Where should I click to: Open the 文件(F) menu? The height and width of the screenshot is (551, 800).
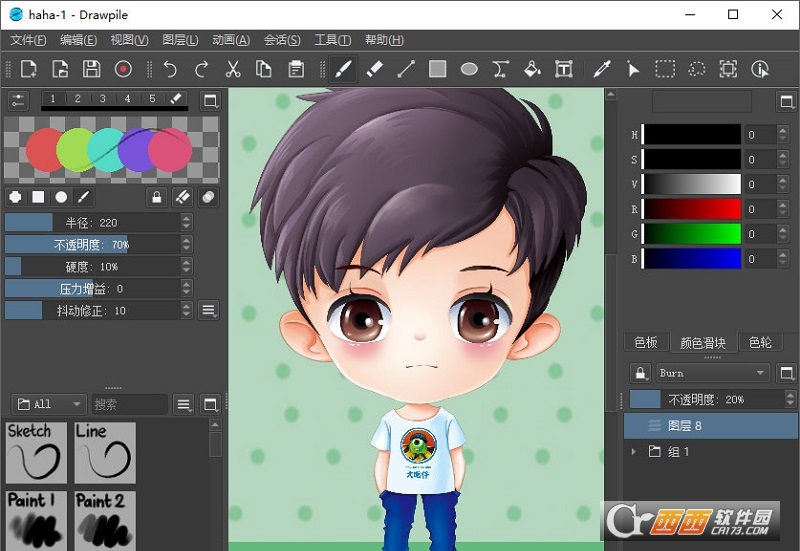pos(29,40)
